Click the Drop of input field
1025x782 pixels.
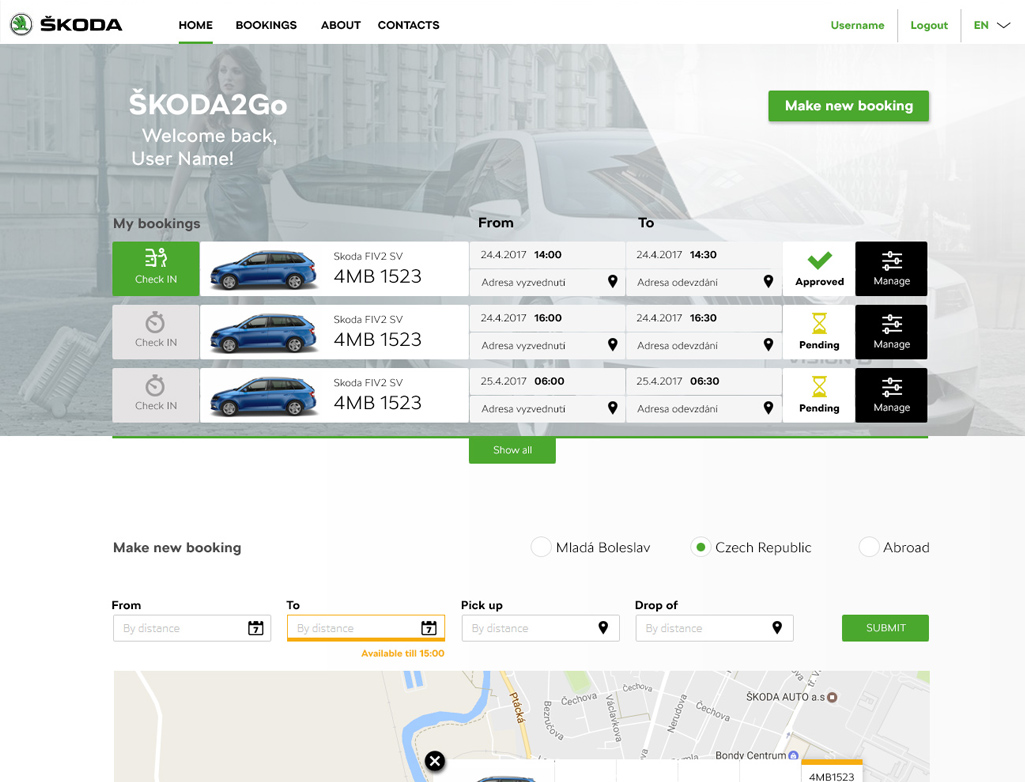pos(714,628)
